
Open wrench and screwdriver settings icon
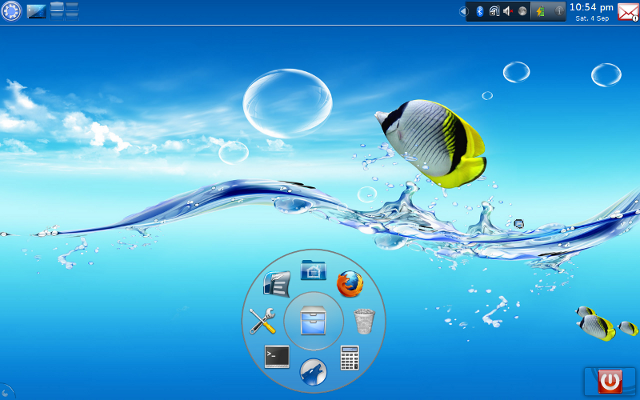(x=262, y=321)
